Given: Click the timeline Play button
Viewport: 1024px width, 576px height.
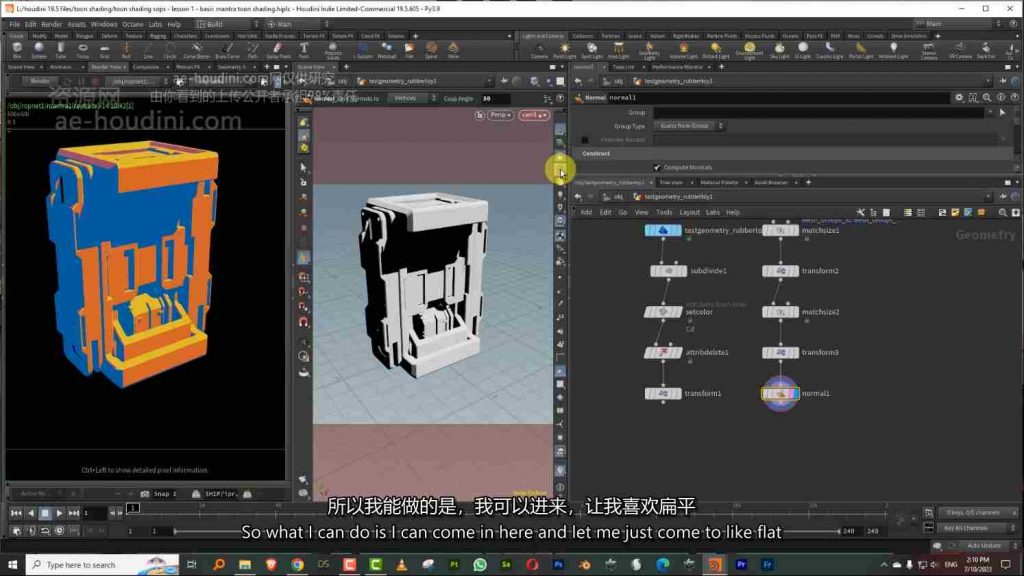Looking at the screenshot, I should [x=59, y=513].
